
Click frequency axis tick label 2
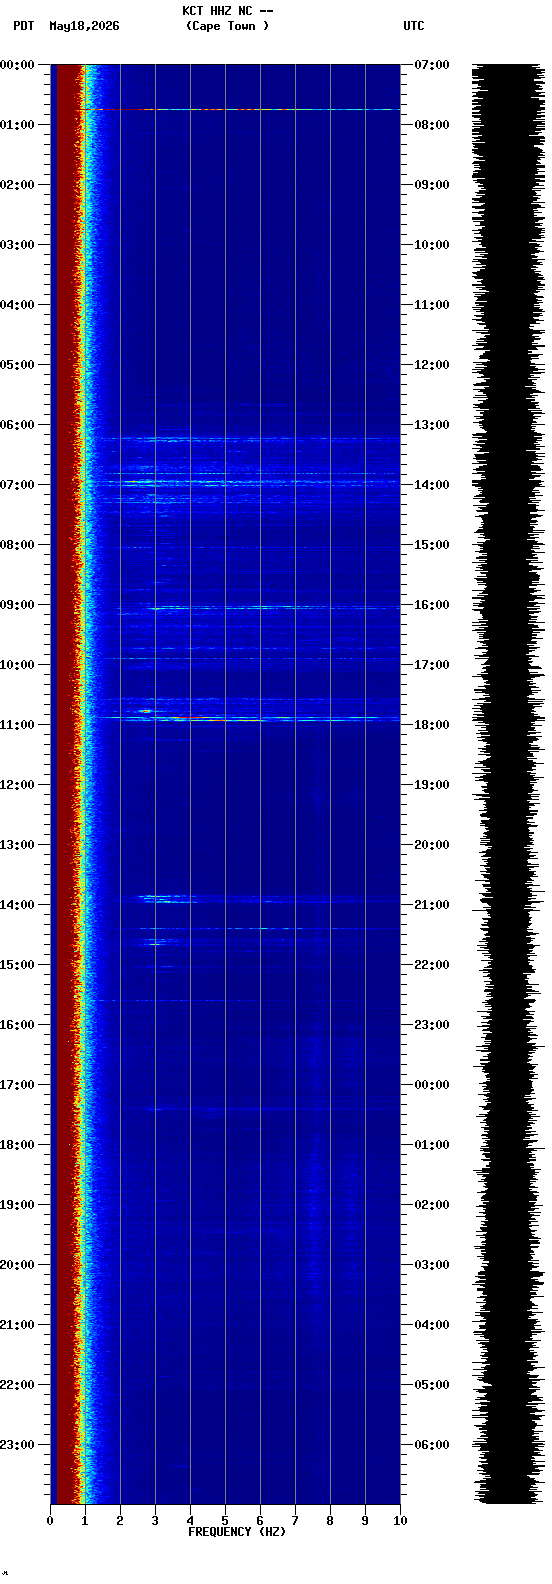pos(120,1521)
